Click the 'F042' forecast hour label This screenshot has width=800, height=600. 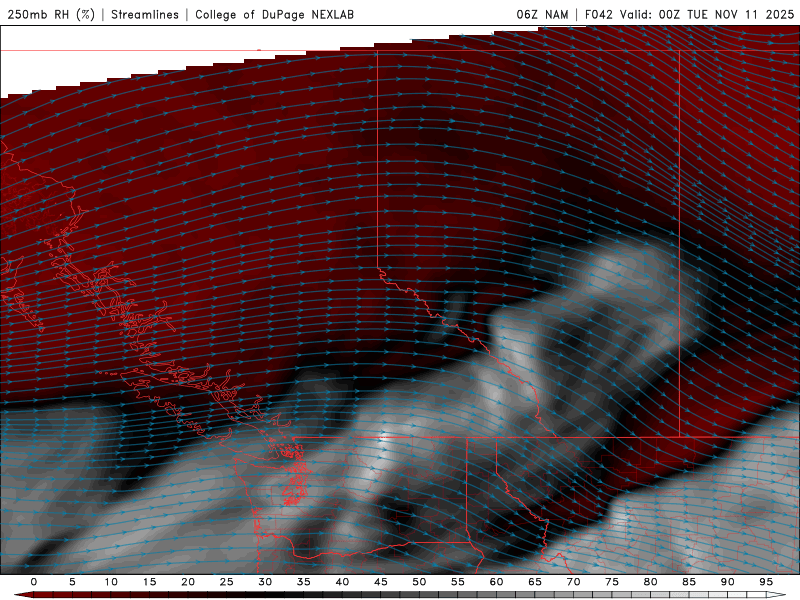[598, 14]
